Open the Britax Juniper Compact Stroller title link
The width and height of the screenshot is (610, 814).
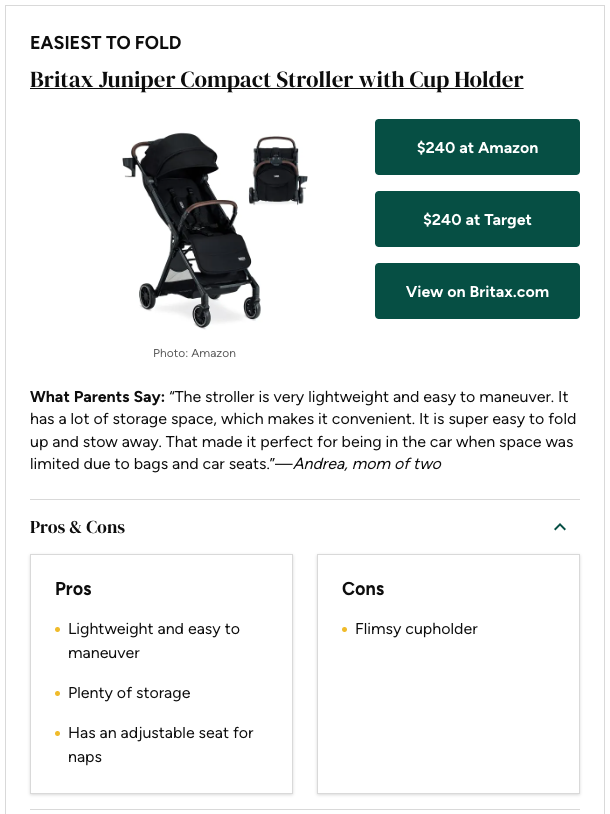pos(277,80)
